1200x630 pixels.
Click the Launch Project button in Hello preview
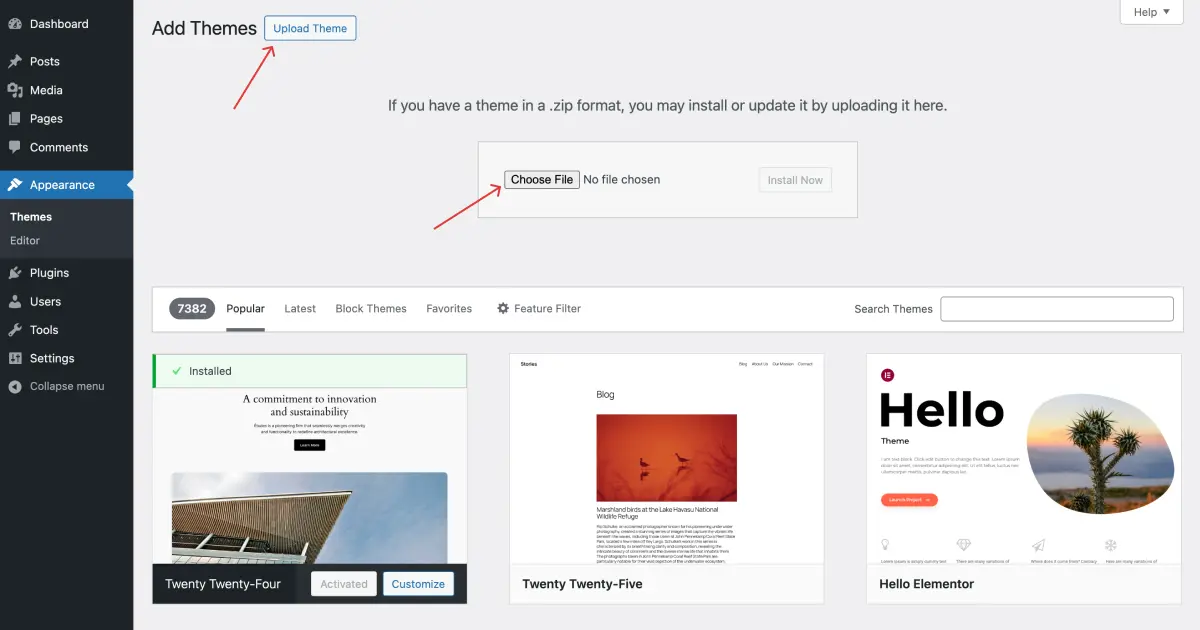pos(909,499)
